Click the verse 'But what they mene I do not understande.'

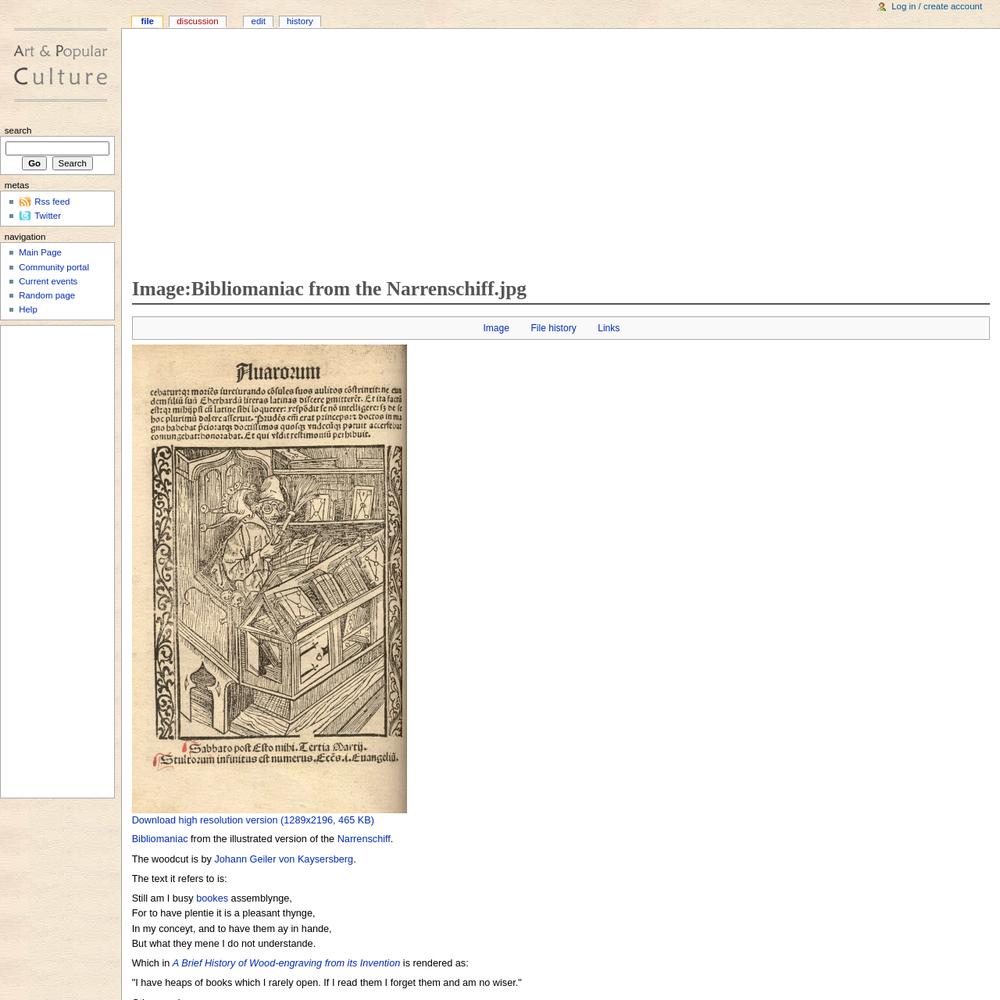coord(224,943)
